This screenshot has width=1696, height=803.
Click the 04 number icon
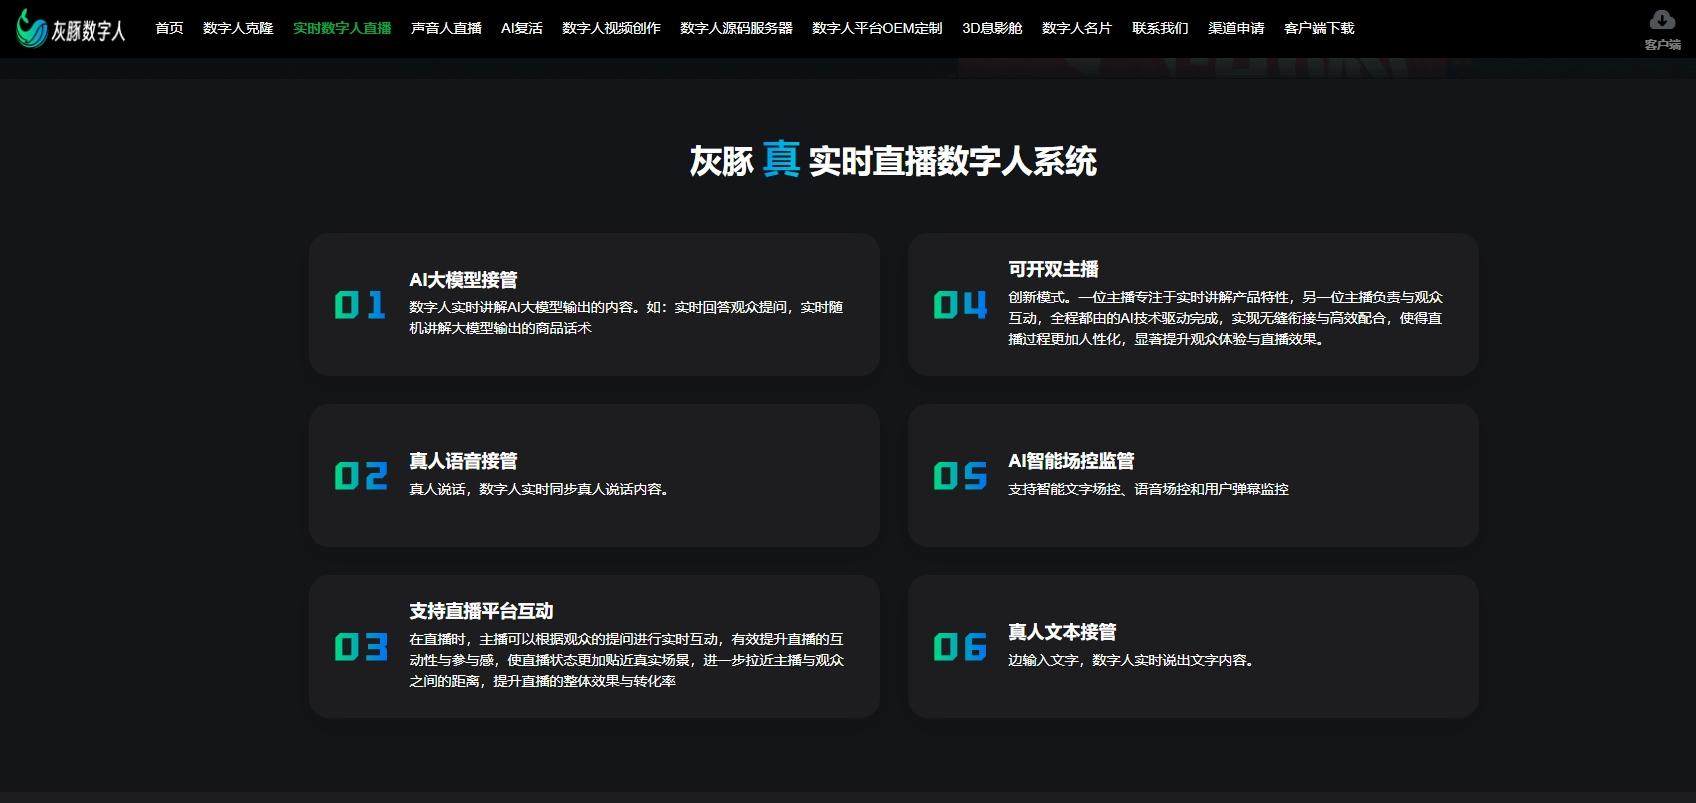click(x=959, y=305)
